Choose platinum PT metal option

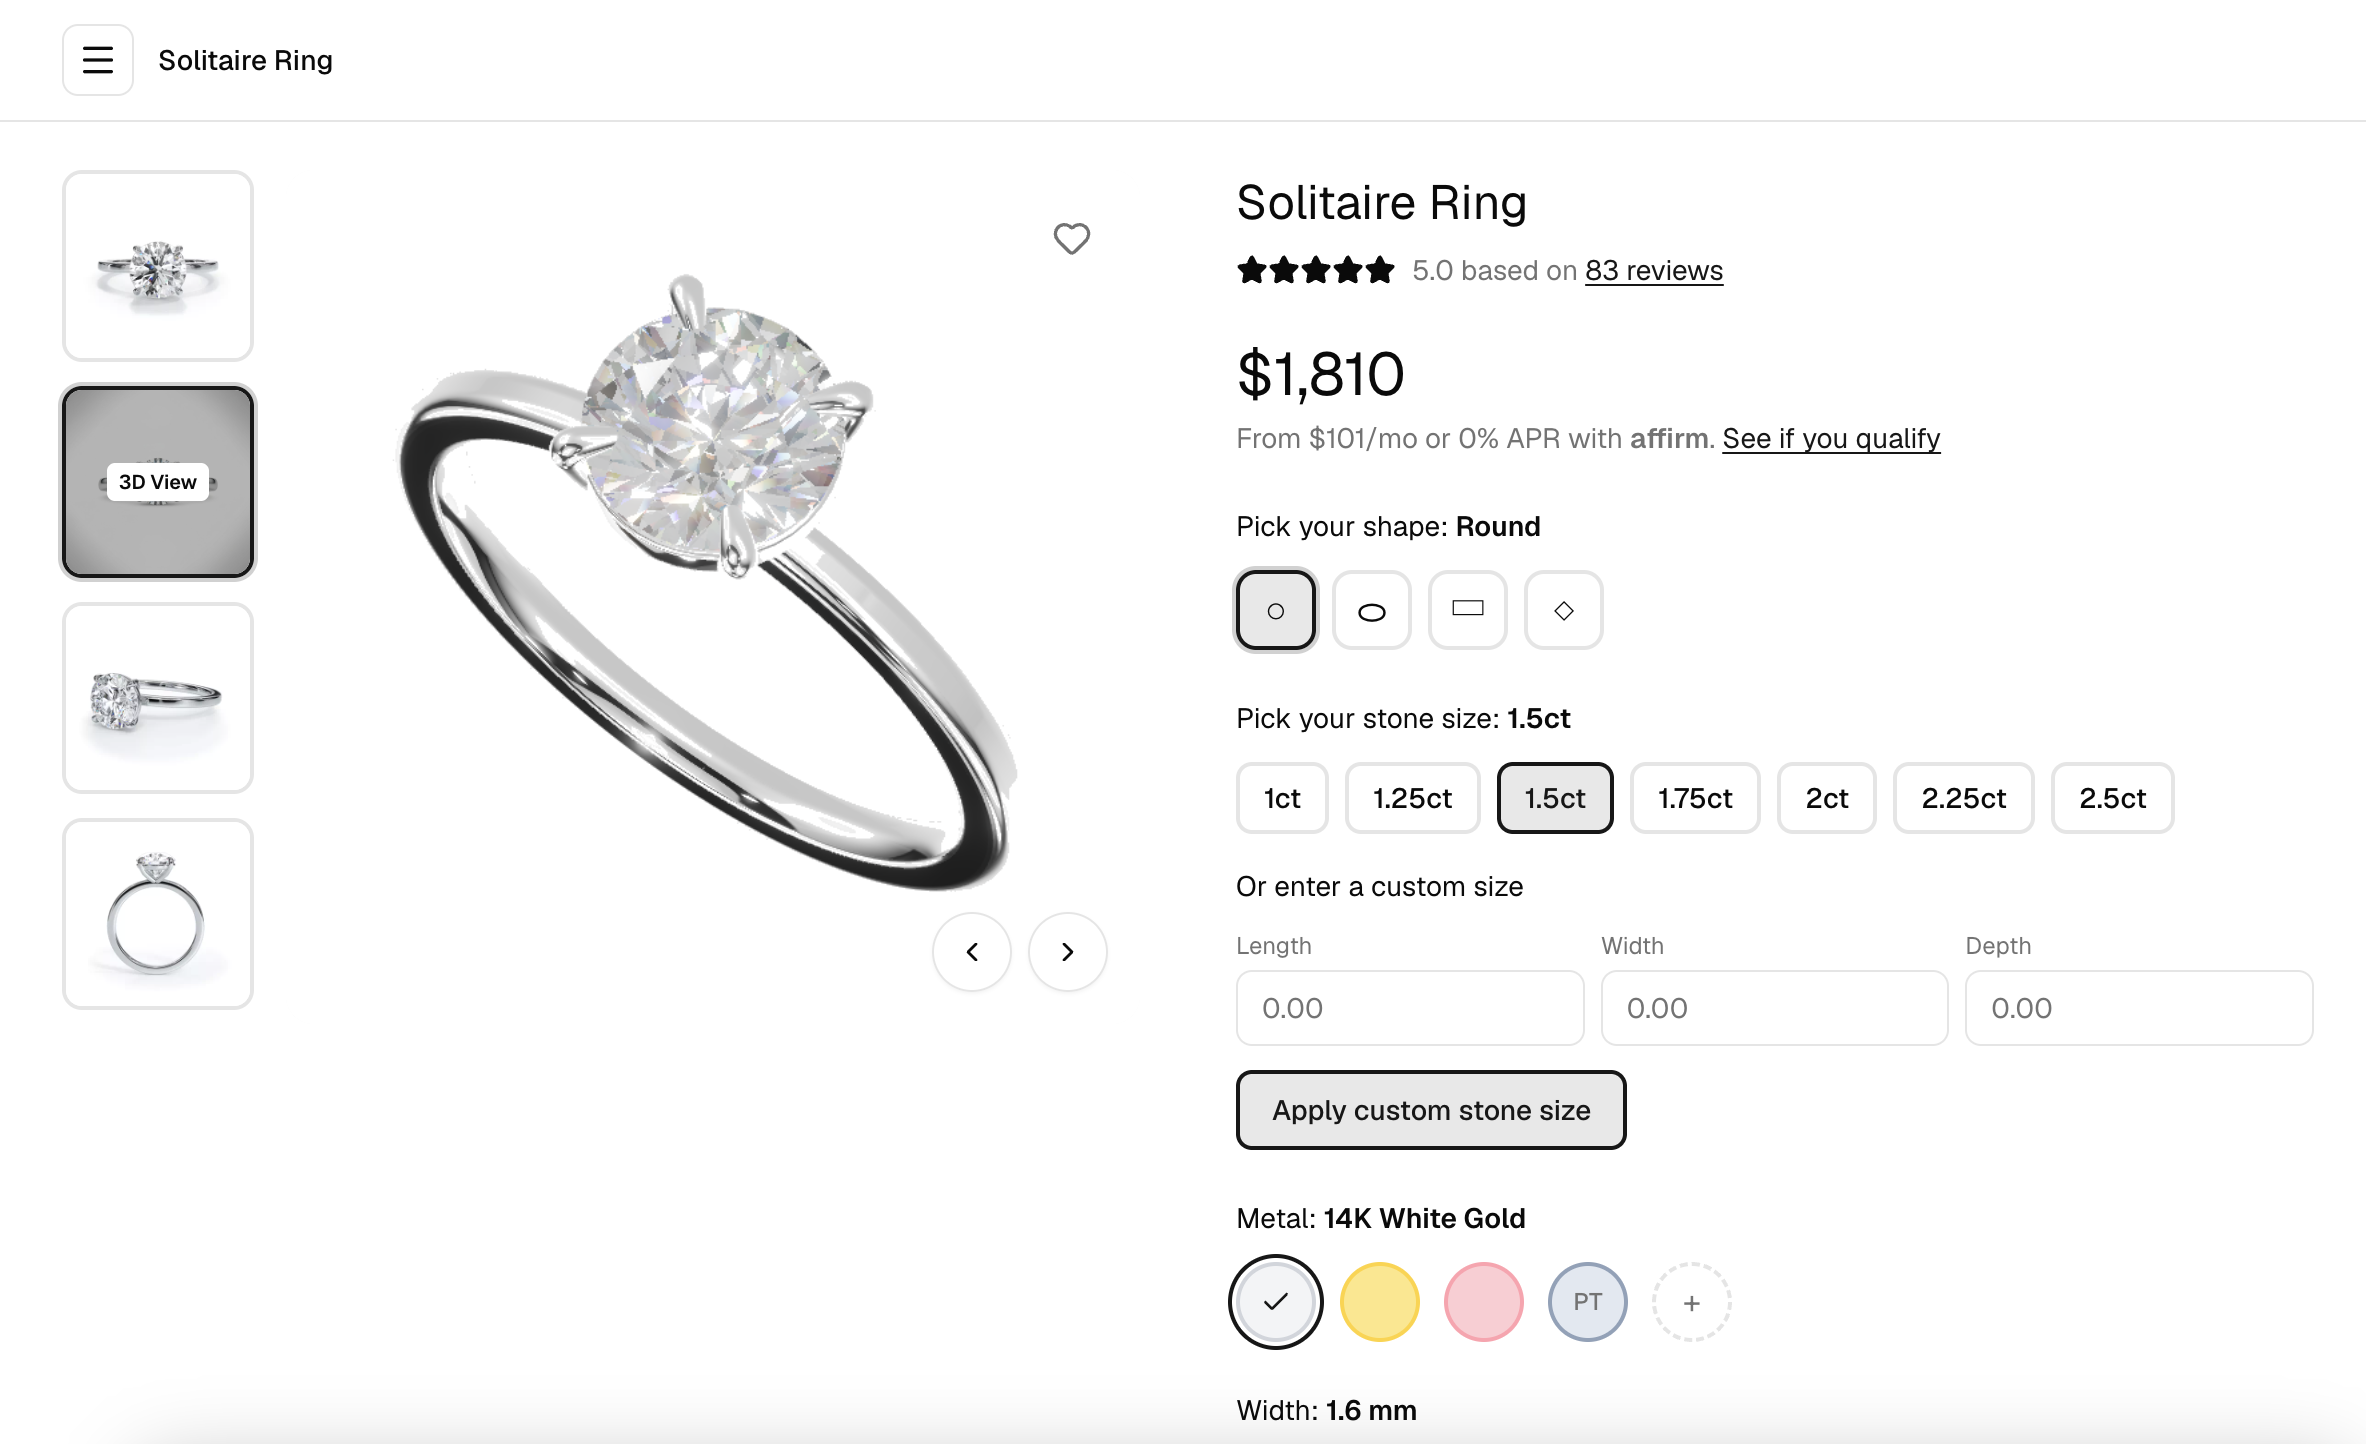coord(1587,1302)
